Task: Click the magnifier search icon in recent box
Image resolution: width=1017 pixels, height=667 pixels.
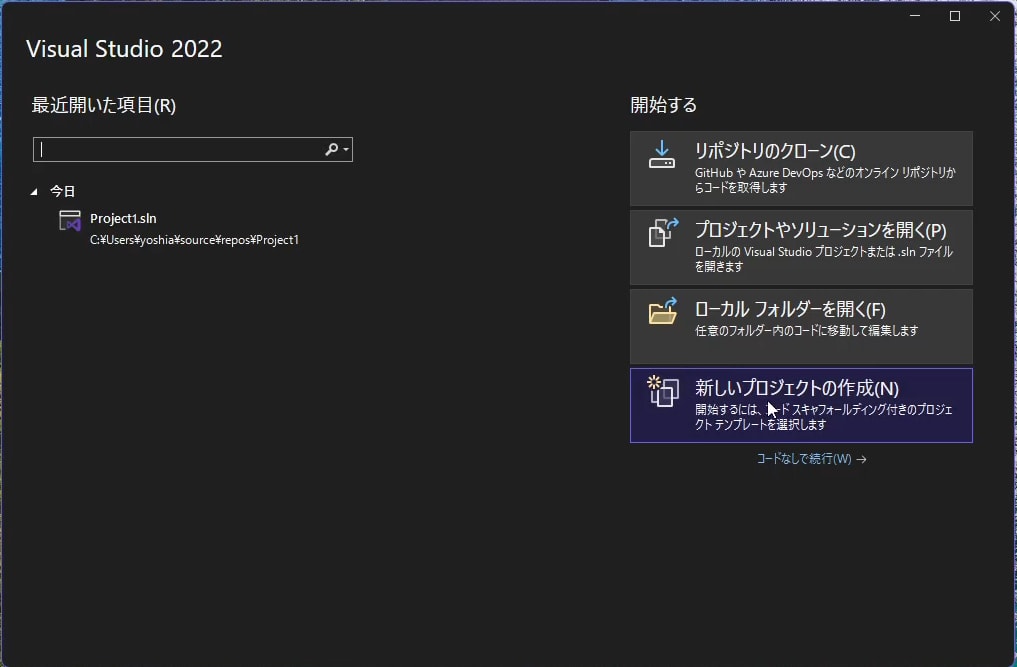Action: pyautogui.click(x=331, y=149)
